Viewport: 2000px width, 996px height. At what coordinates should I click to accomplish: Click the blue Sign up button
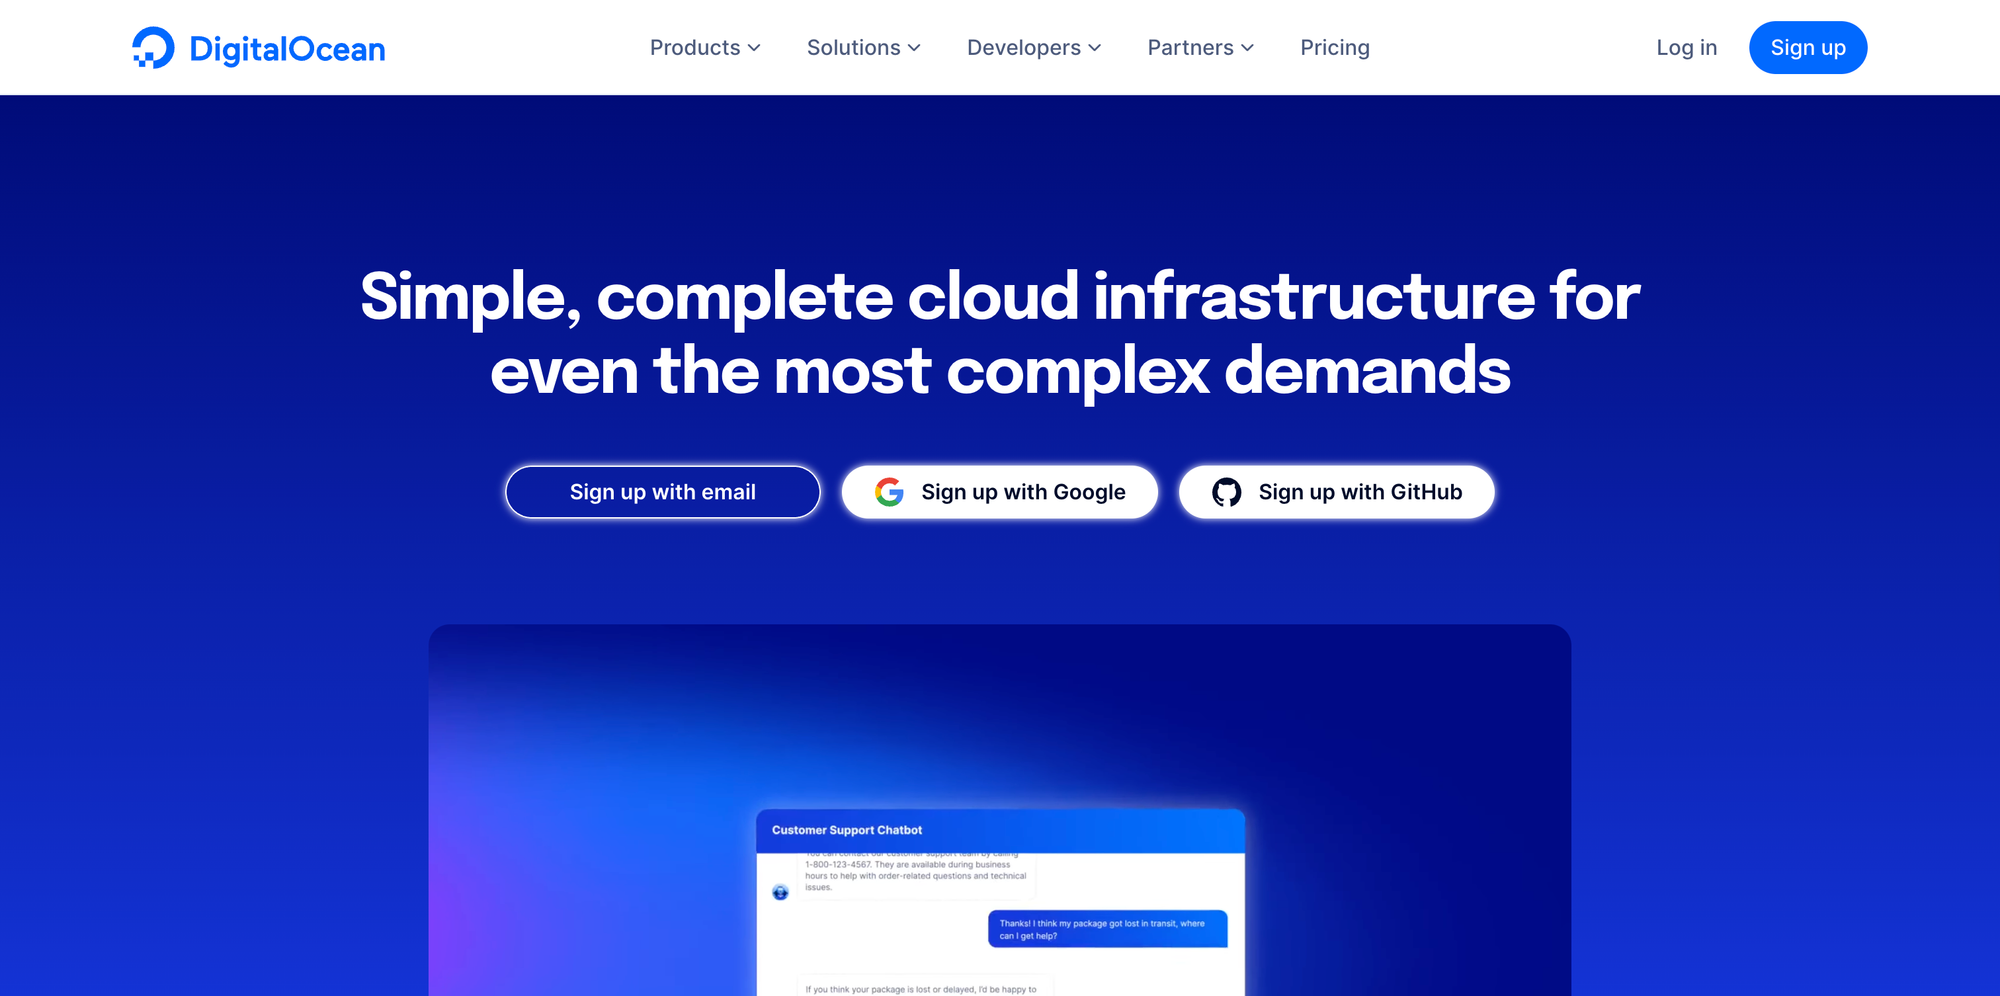tap(1808, 48)
